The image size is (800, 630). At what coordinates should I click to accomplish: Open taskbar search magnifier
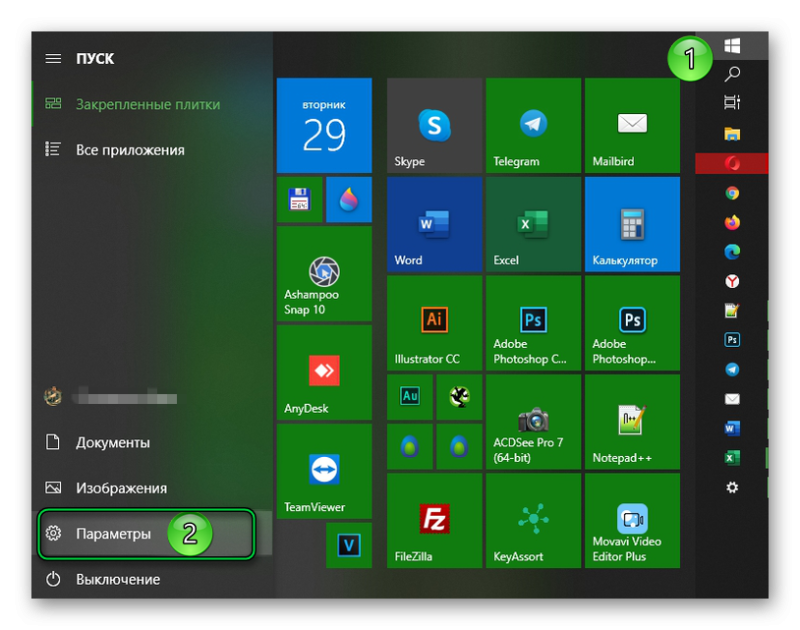coord(732,74)
